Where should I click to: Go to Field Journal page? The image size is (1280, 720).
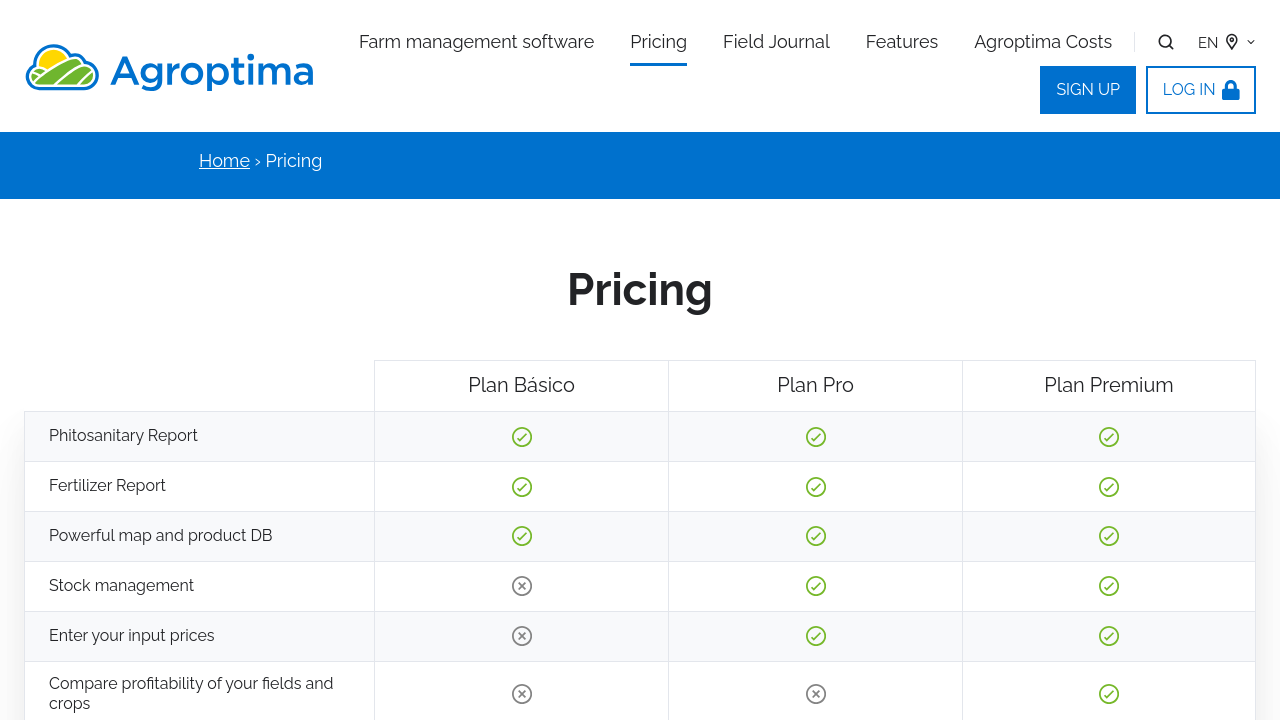point(776,42)
